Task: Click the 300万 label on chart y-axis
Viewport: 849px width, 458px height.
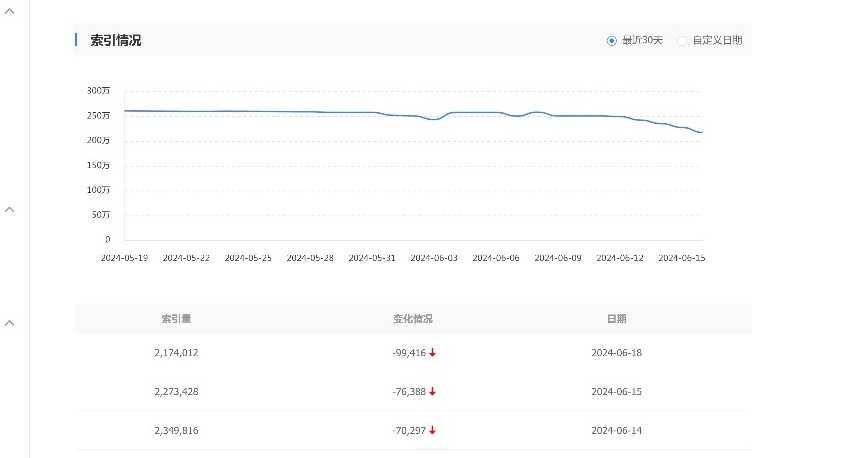Action: pos(98,91)
